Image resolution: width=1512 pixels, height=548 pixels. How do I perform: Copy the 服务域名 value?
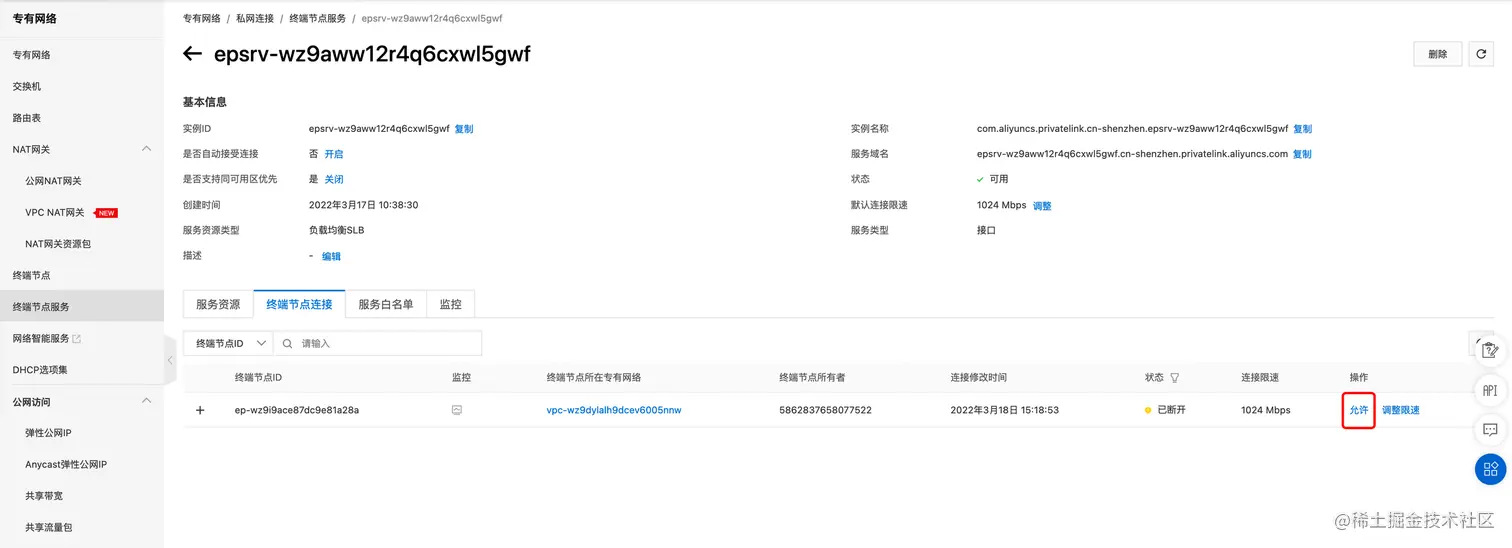pyautogui.click(x=1302, y=154)
